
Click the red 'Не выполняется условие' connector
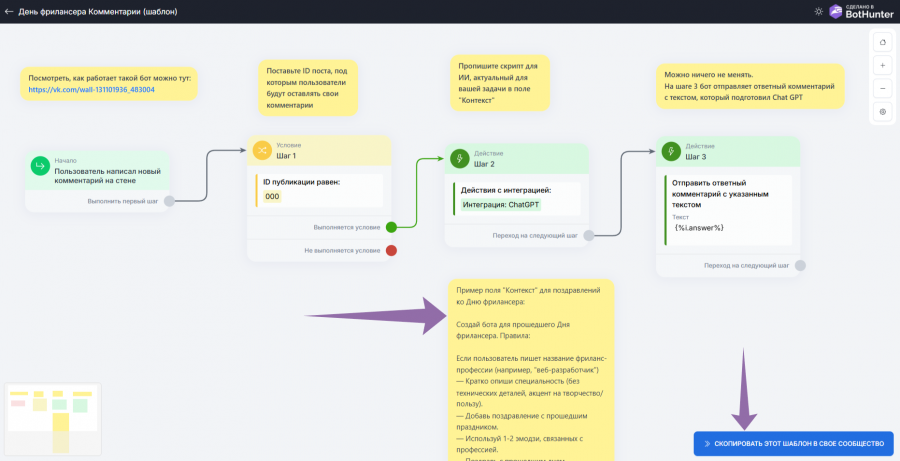click(391, 250)
